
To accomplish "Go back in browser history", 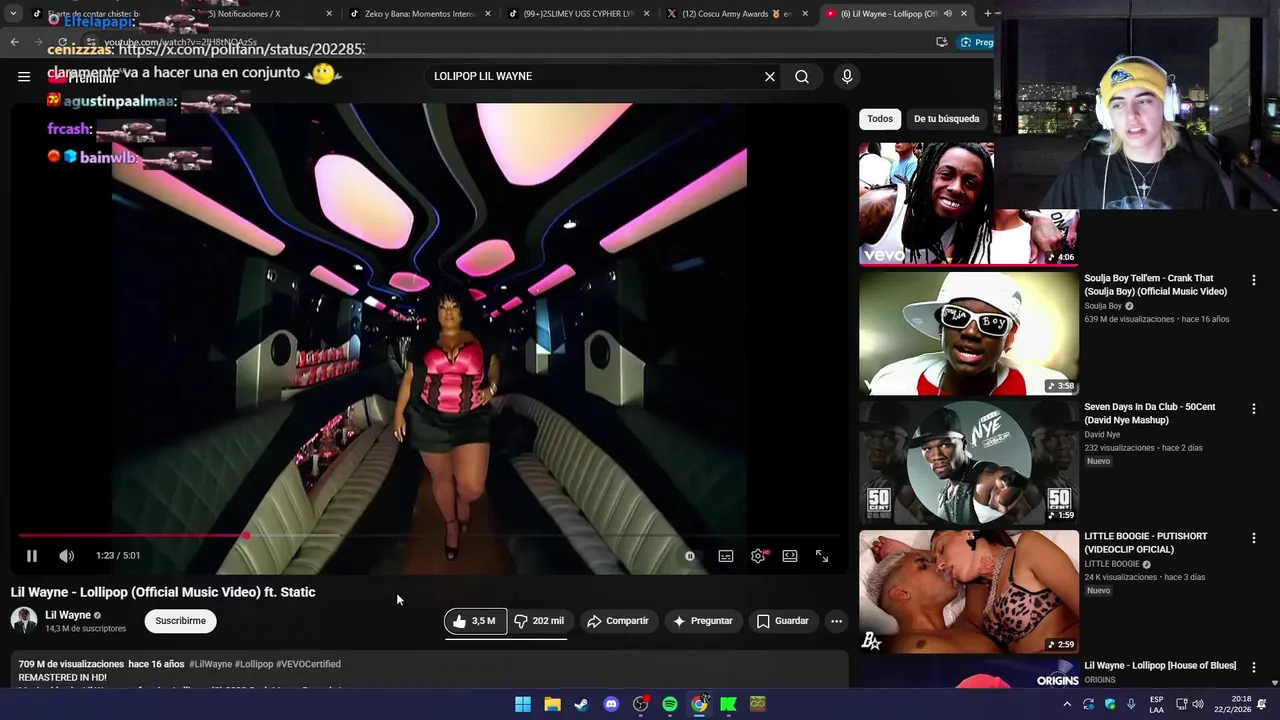I will (14, 42).
